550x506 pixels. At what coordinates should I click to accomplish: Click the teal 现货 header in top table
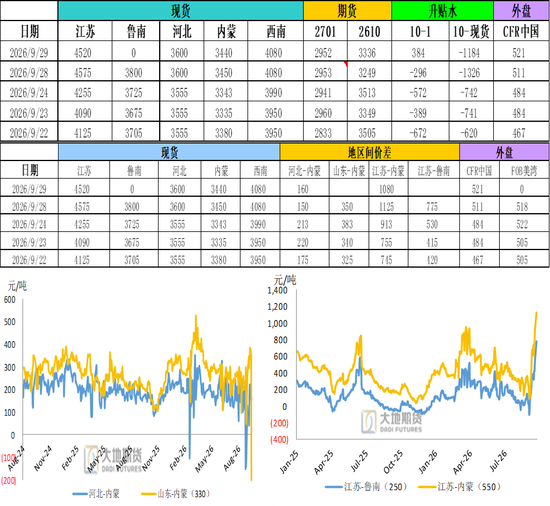[181, 11]
